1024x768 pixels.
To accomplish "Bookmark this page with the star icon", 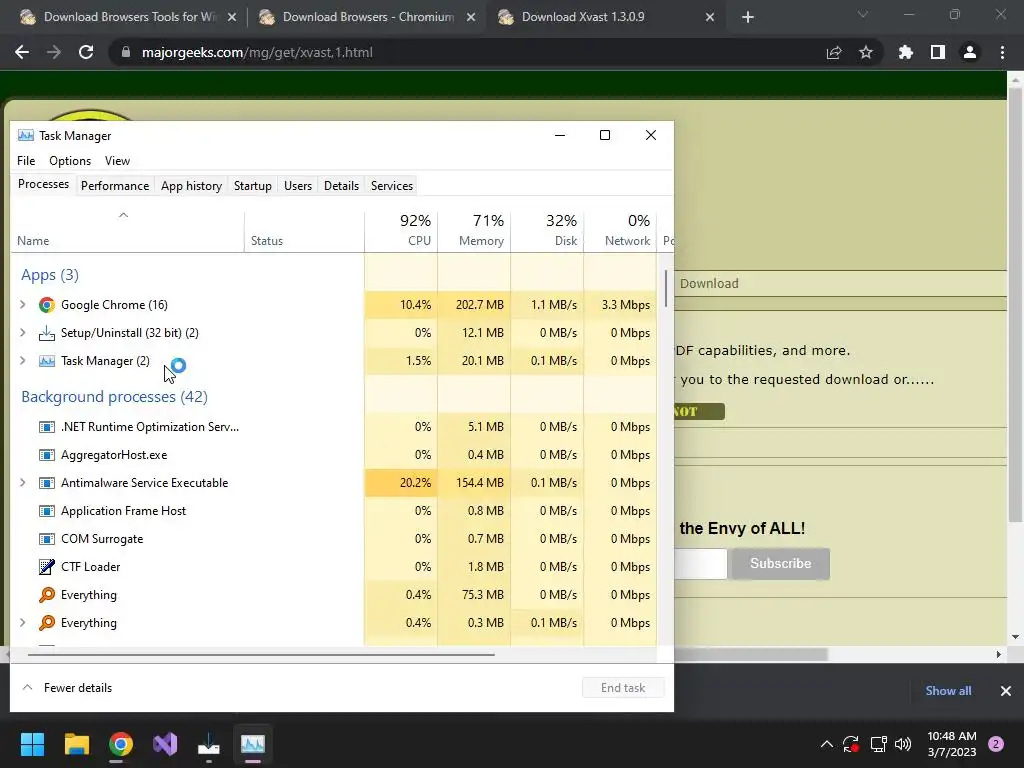I will tap(866, 52).
